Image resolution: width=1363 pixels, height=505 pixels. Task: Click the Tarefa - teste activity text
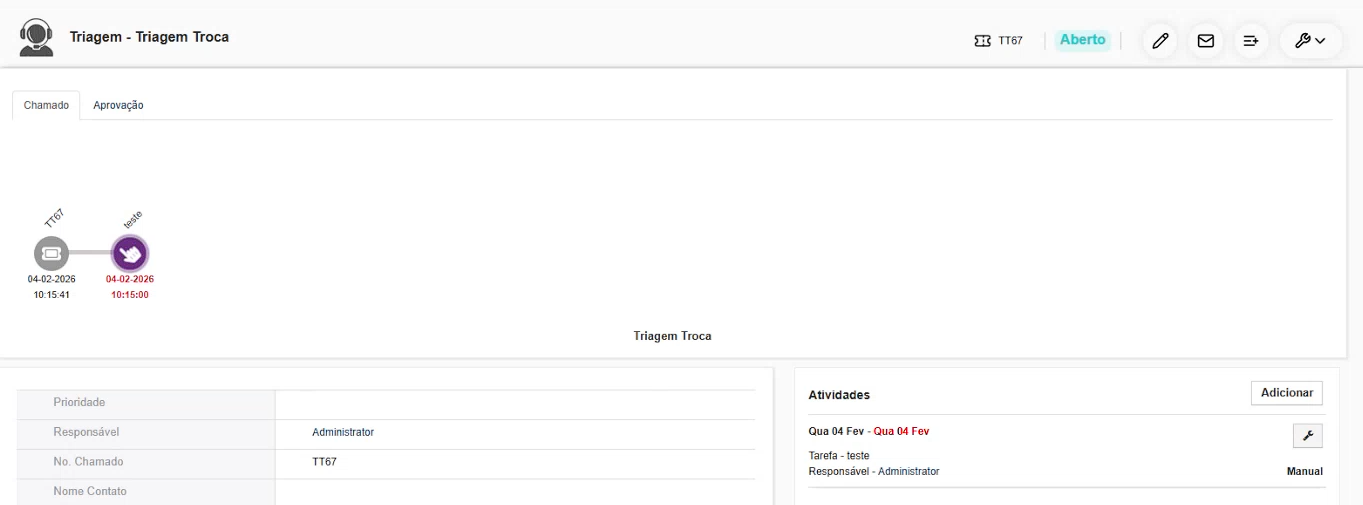click(838, 456)
